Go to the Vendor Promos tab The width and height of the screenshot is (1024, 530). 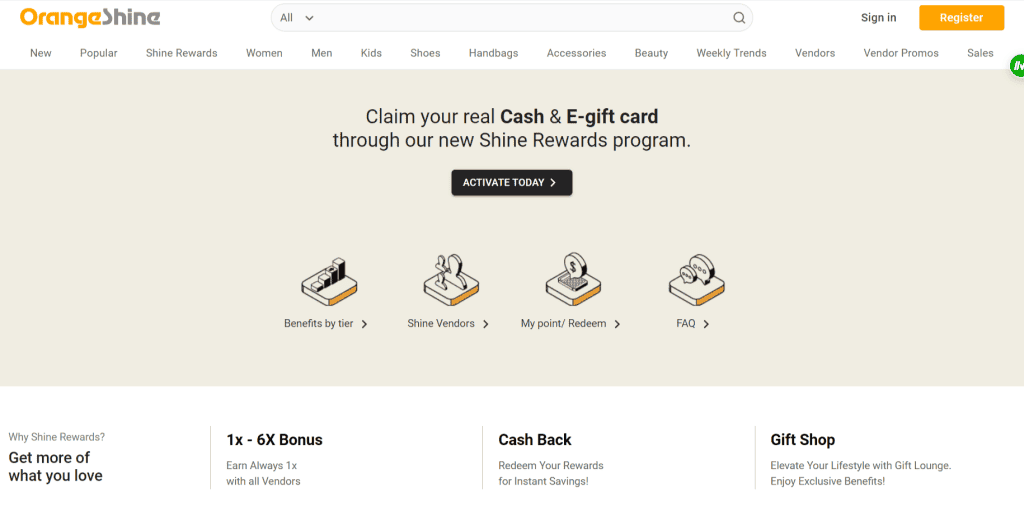[901, 53]
